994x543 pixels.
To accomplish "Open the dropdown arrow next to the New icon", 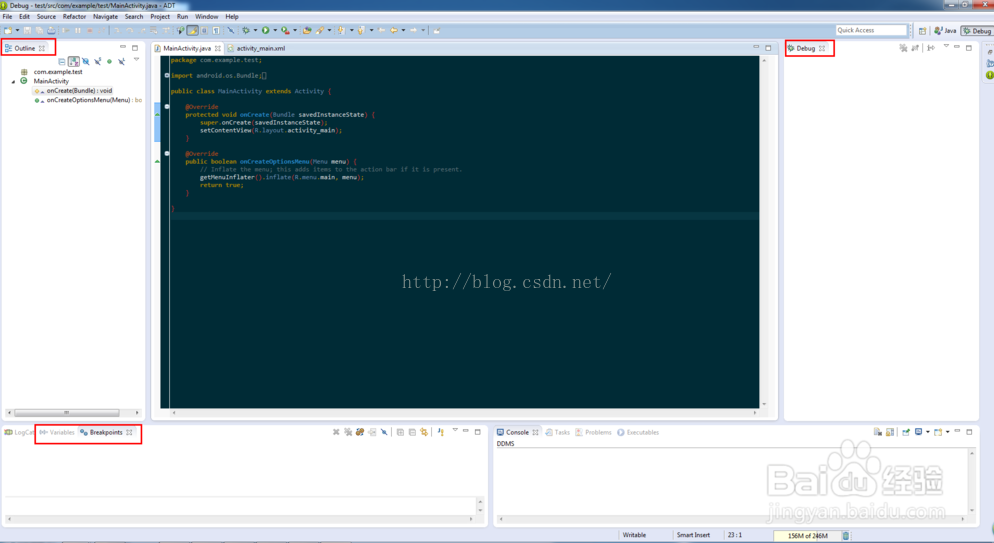I will click(18, 30).
